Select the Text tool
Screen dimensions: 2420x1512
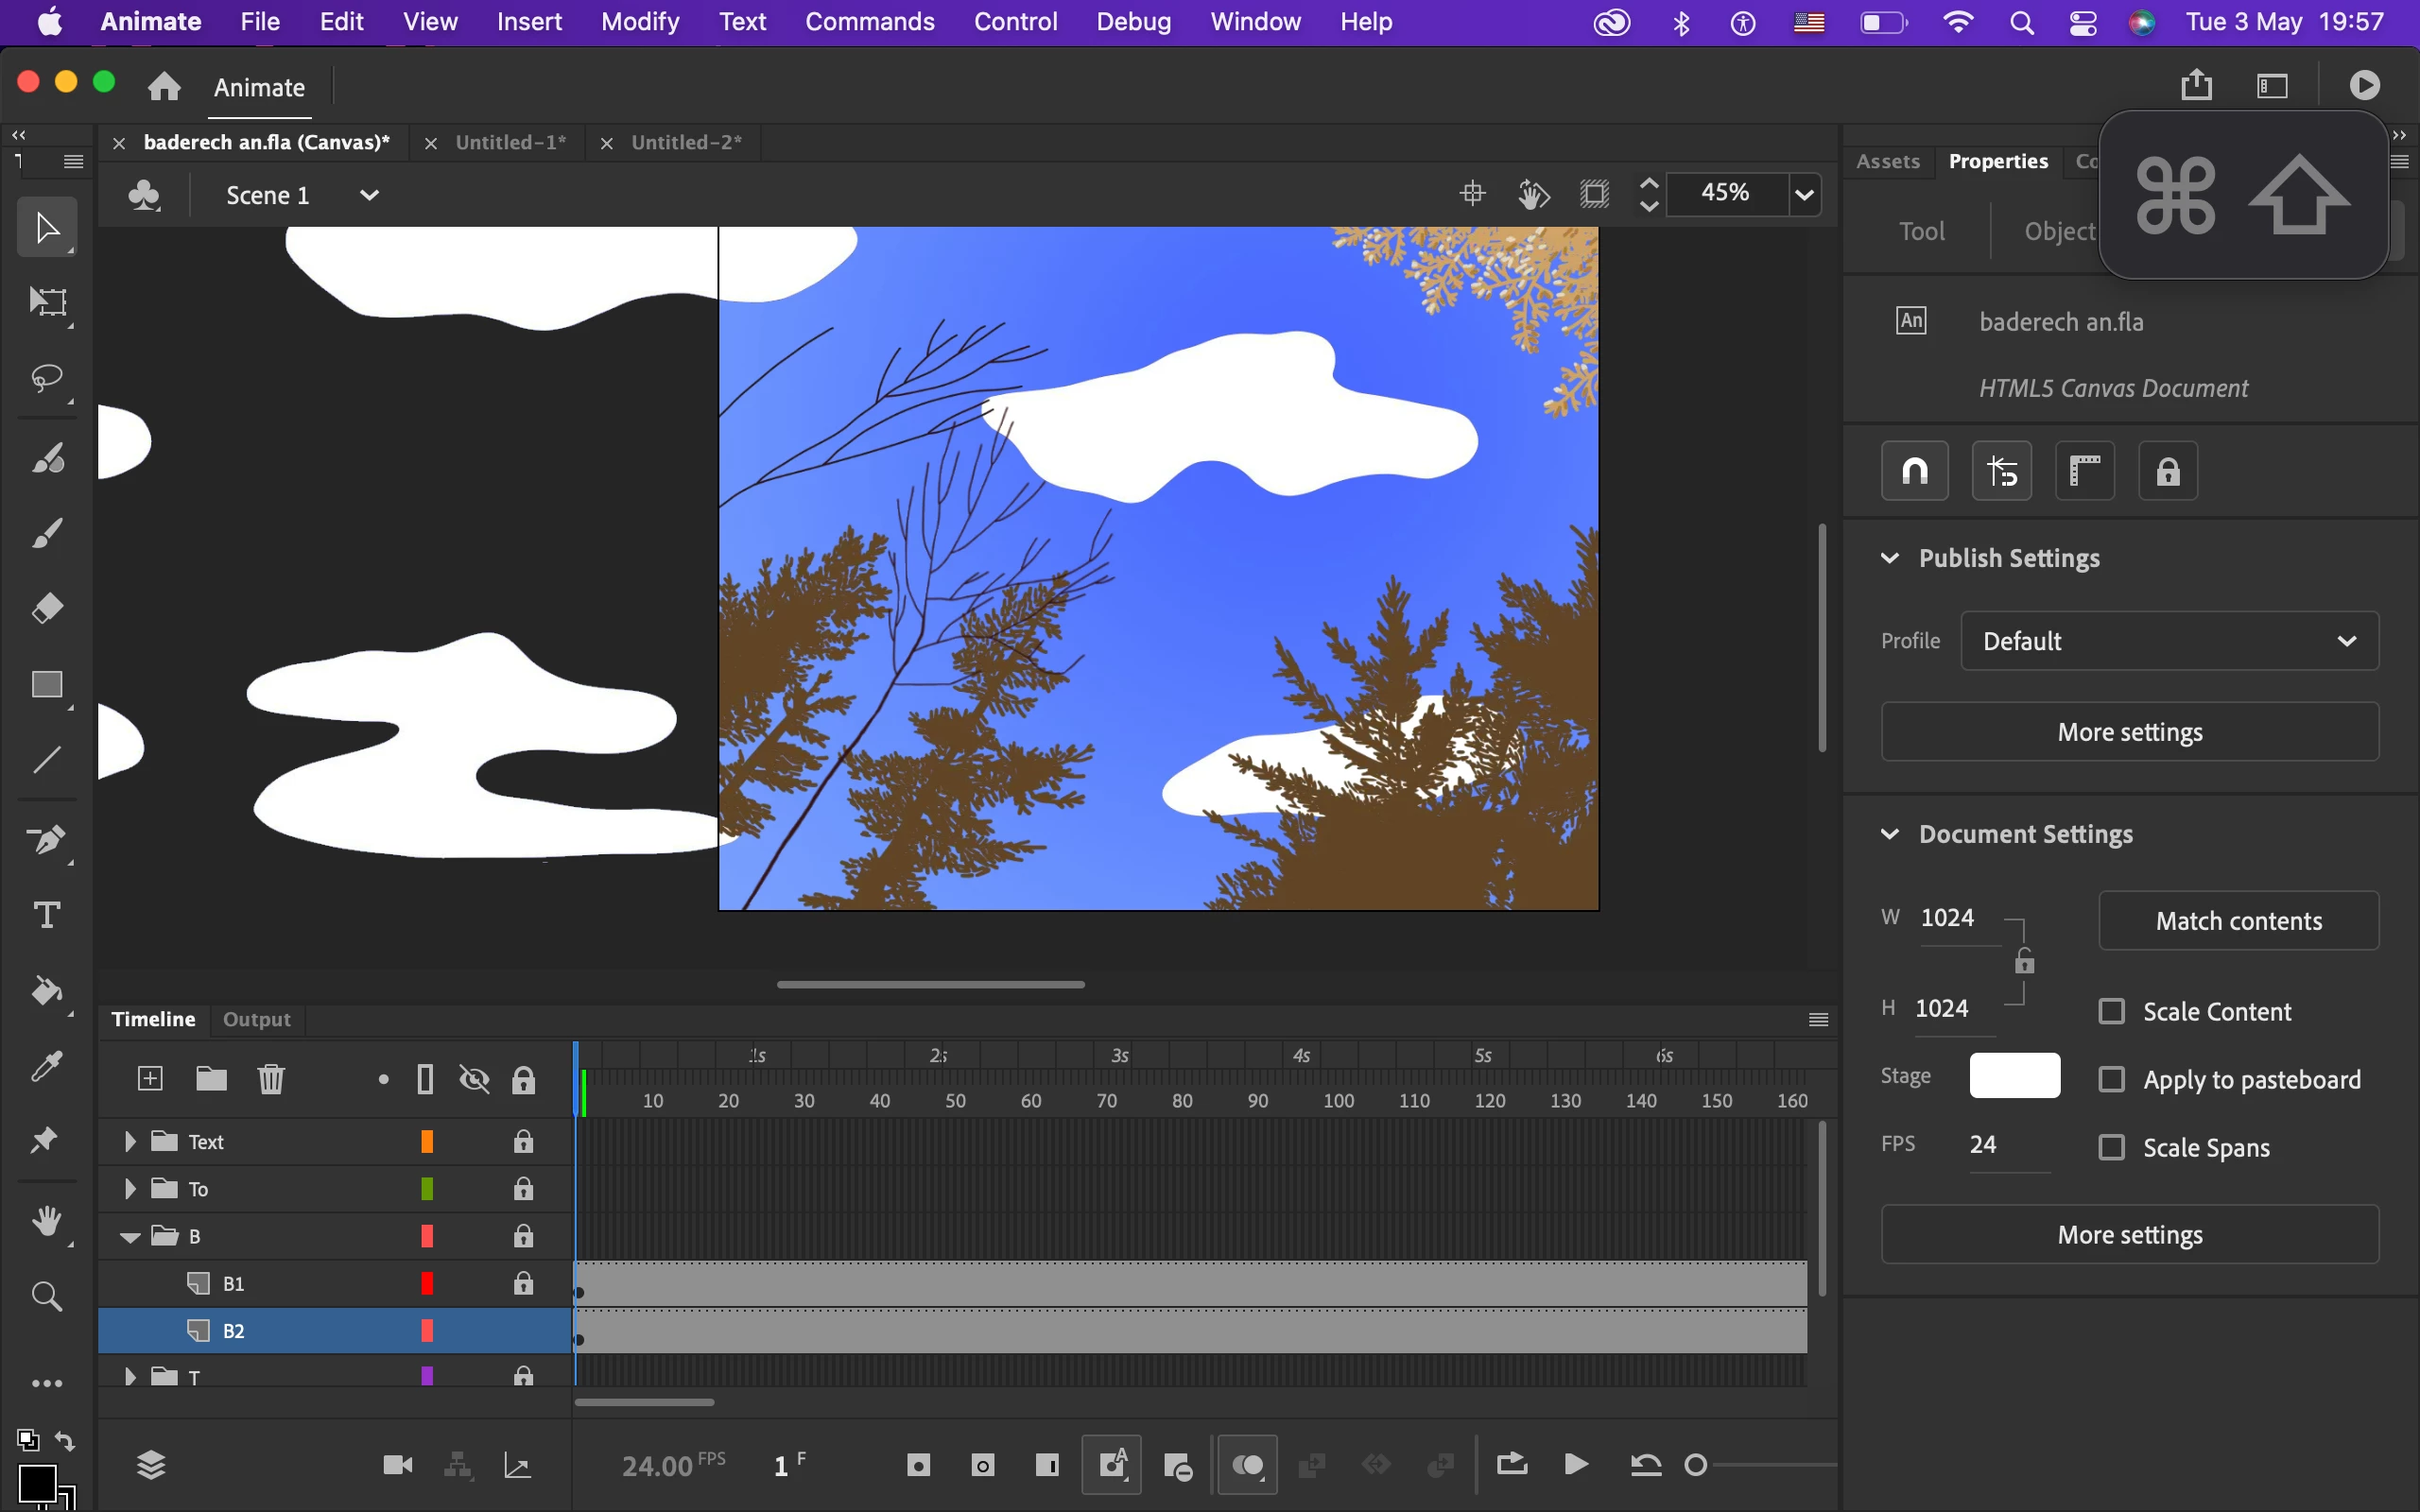click(46, 915)
